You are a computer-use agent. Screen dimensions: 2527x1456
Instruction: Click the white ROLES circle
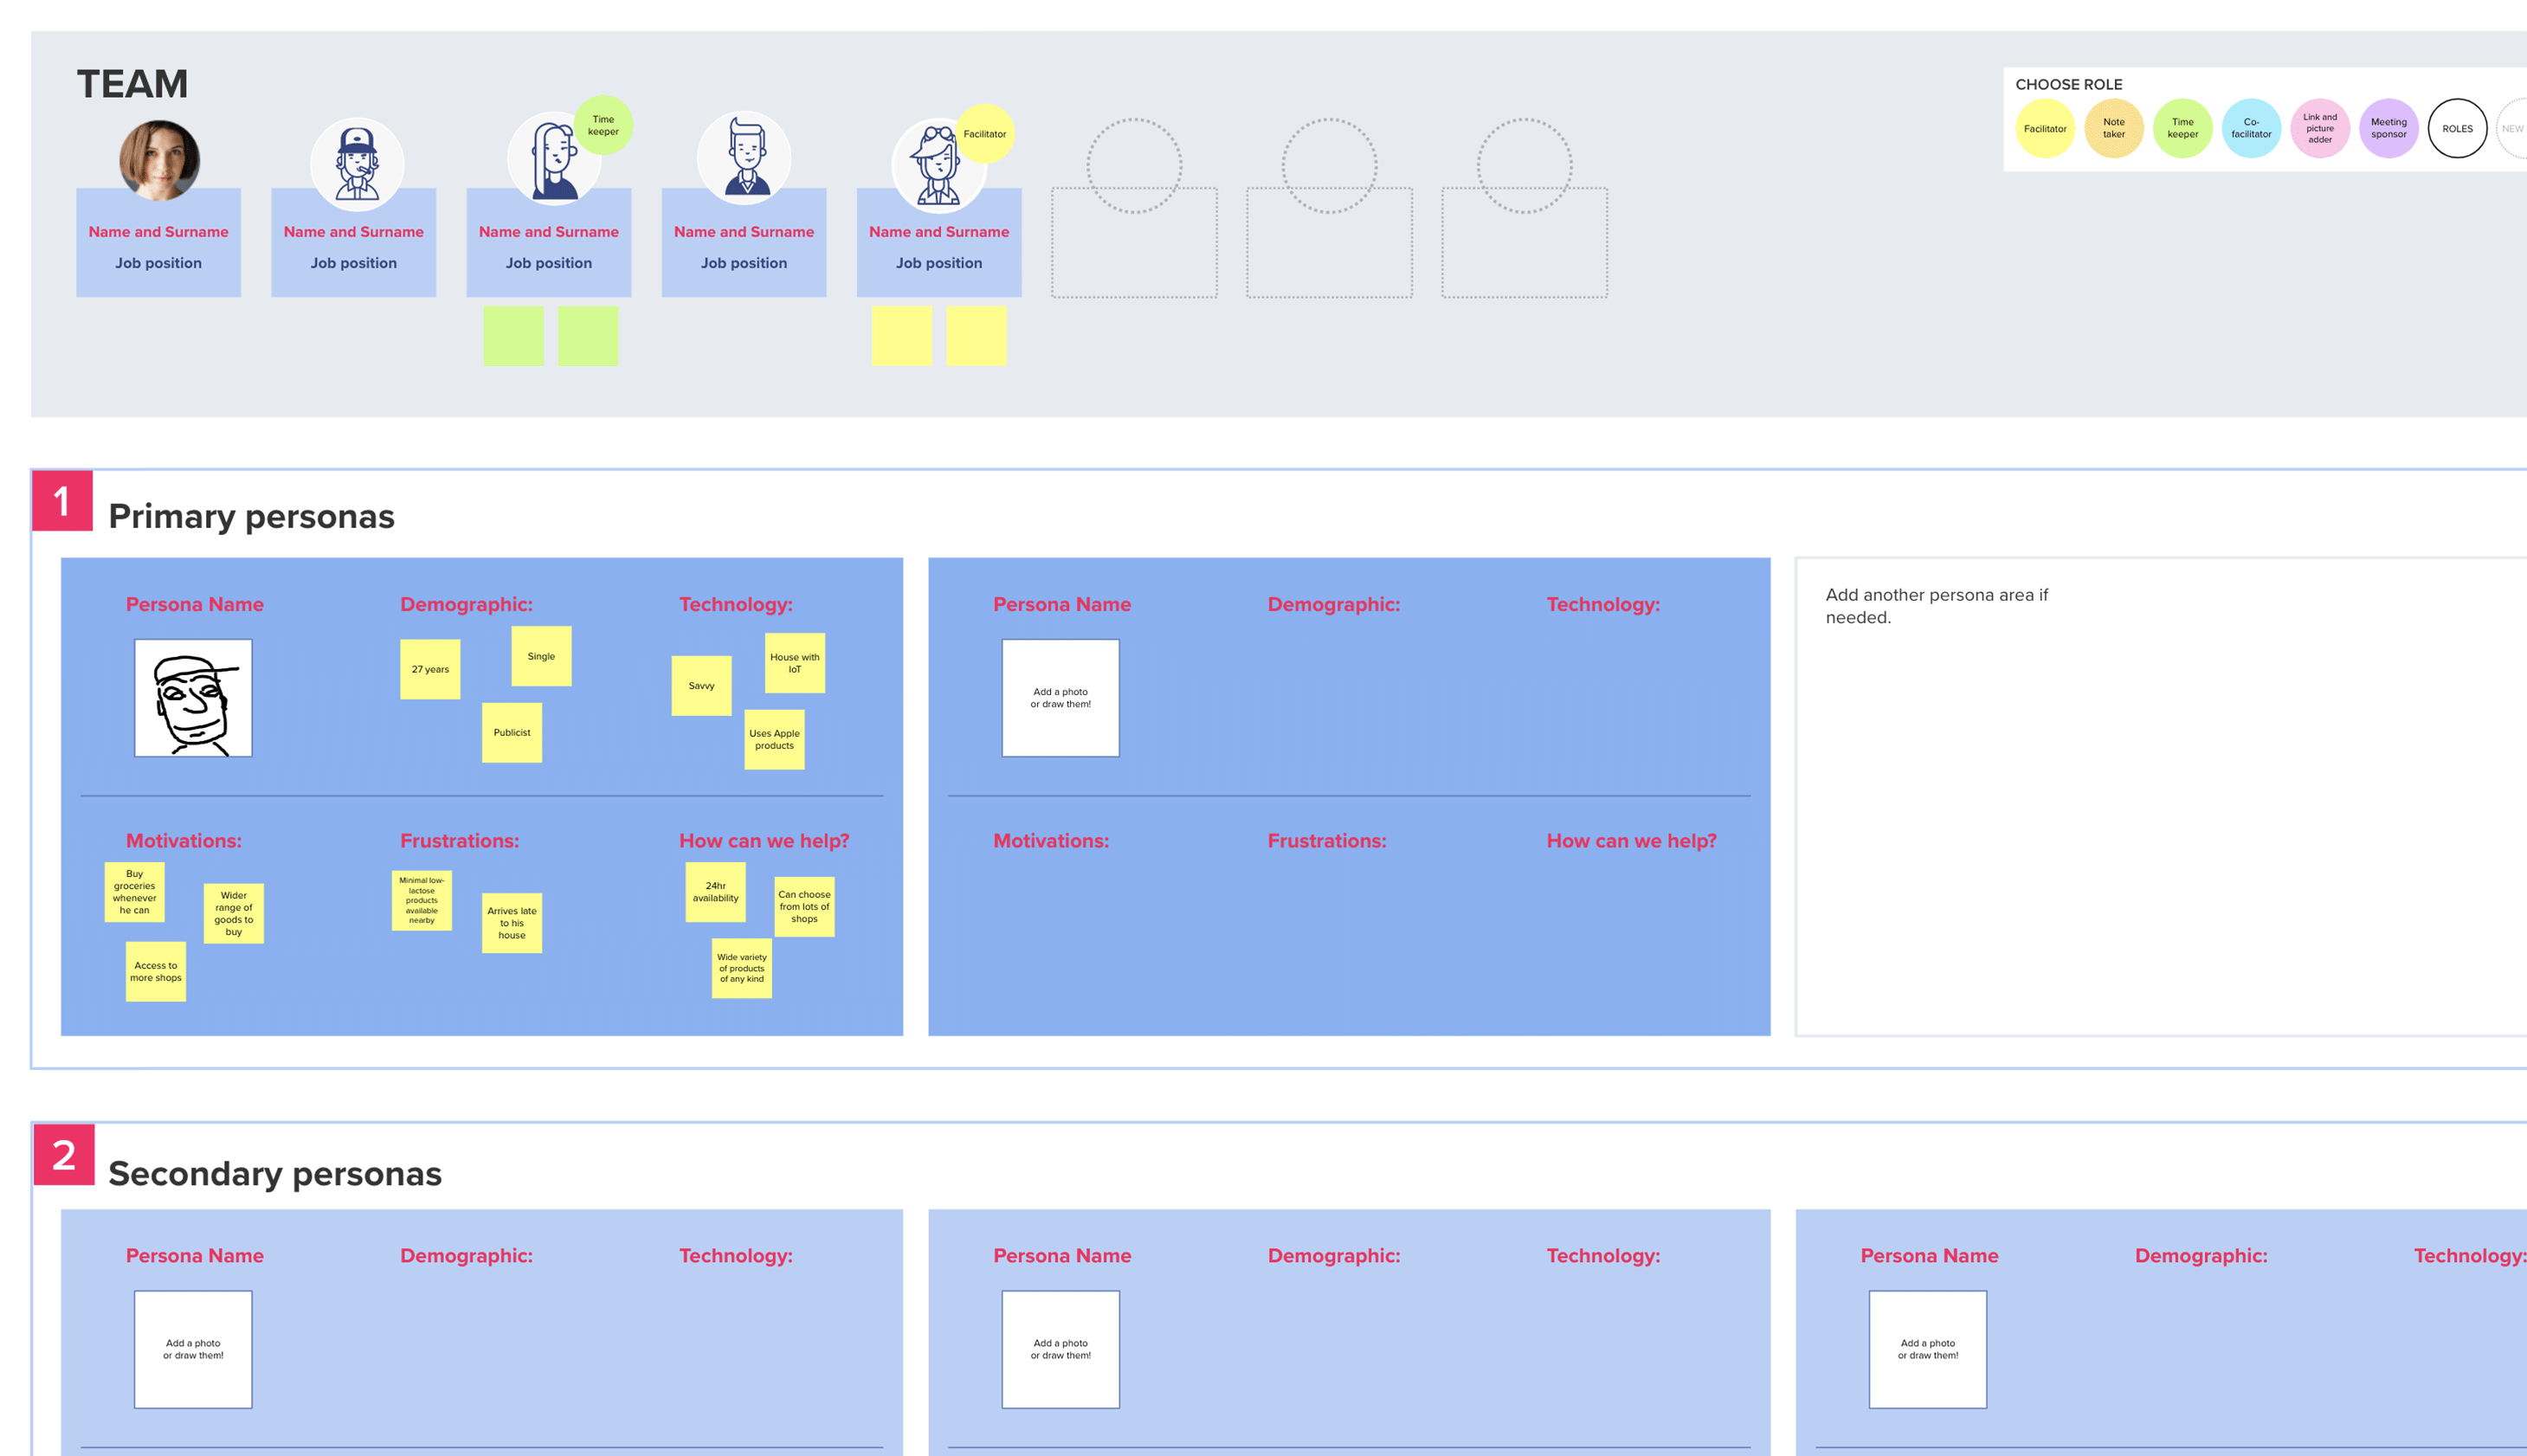tap(2458, 129)
